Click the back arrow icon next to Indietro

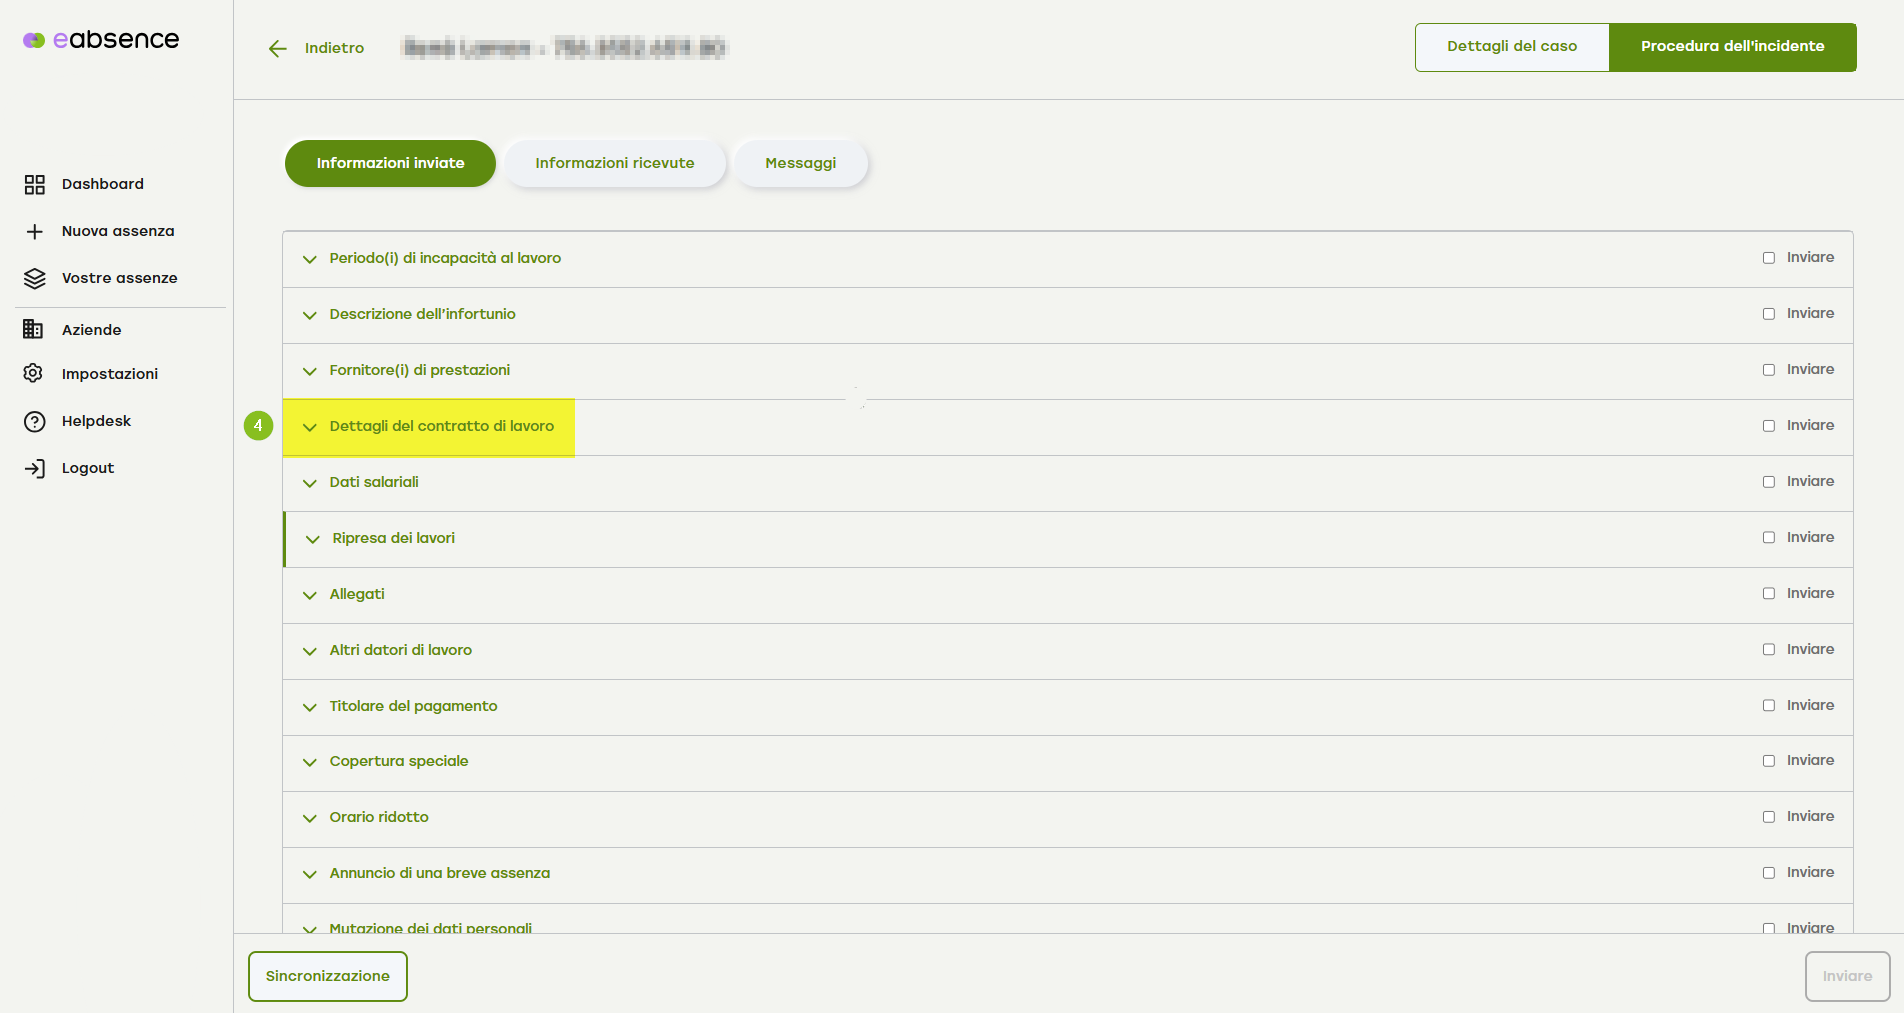tap(277, 48)
